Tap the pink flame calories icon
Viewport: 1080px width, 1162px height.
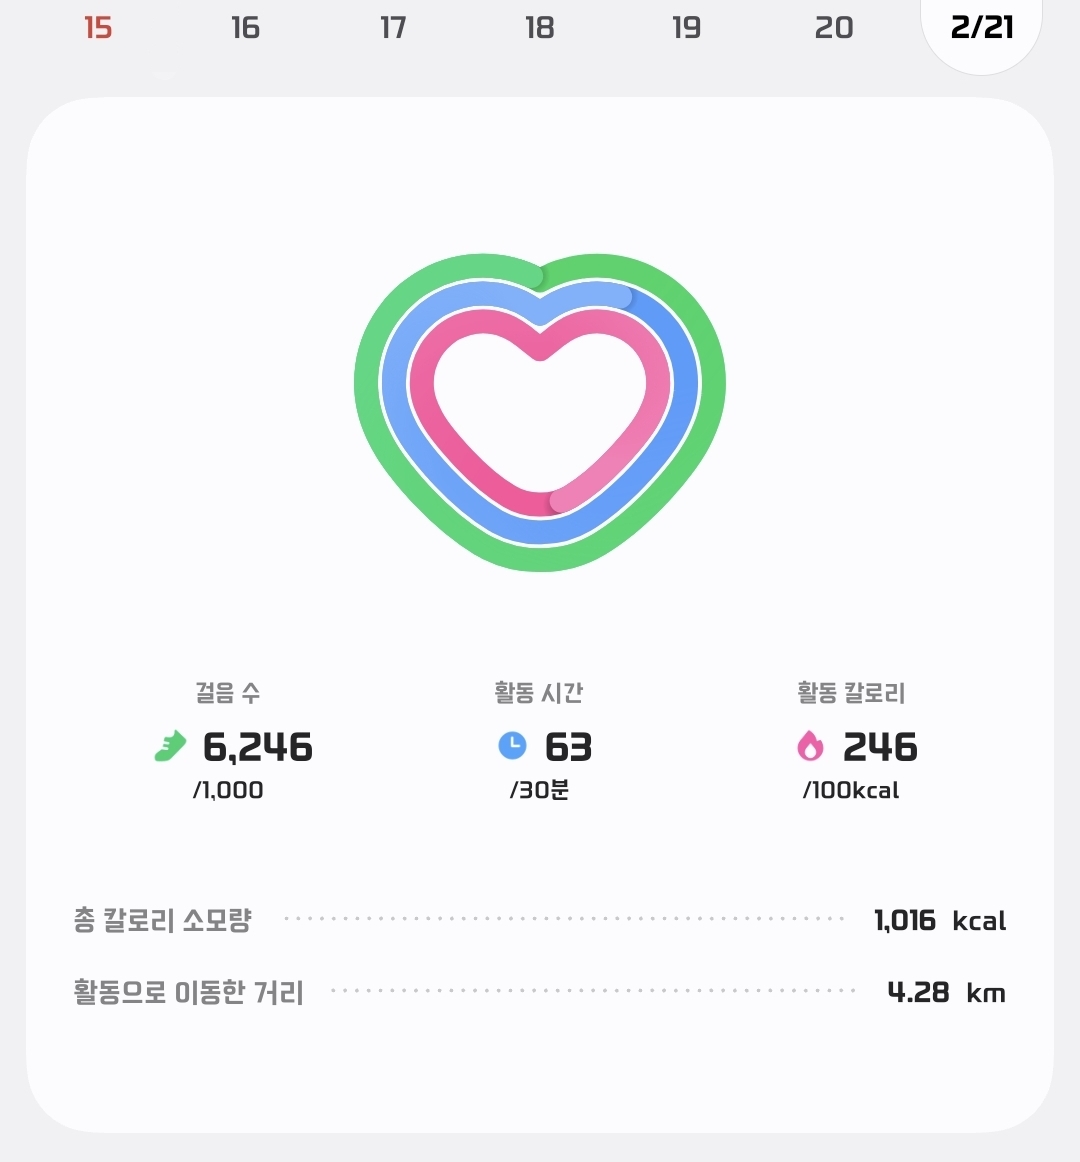tap(810, 746)
